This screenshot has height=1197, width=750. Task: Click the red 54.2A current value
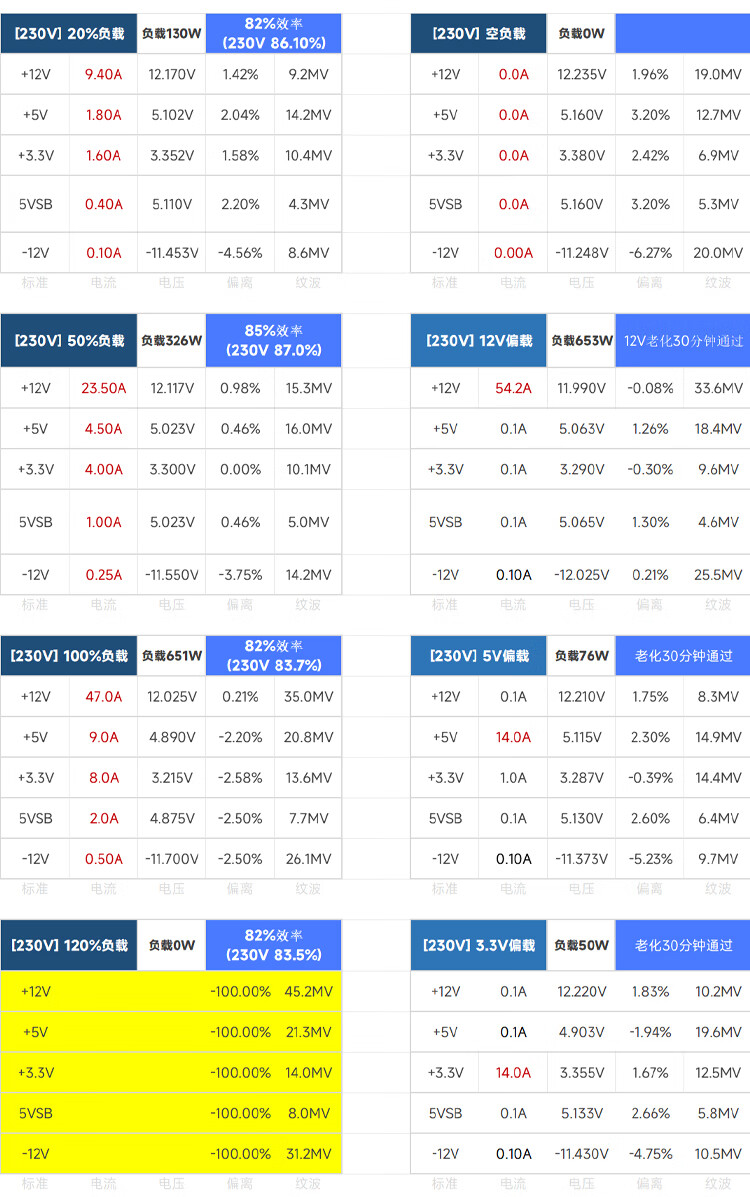click(513, 388)
